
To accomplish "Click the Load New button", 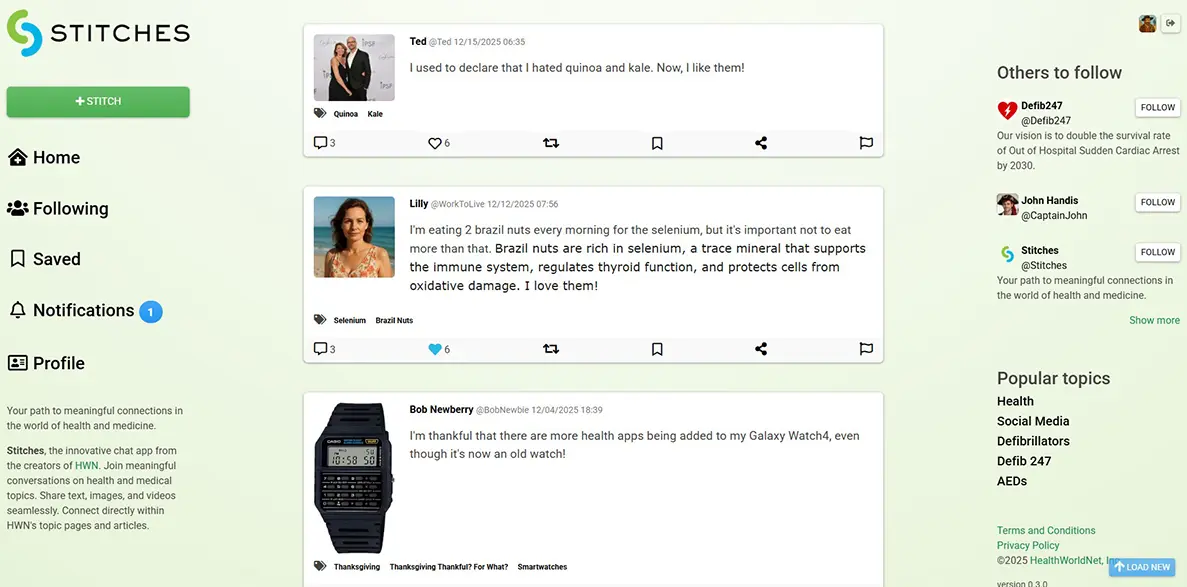I will pos(1142,567).
